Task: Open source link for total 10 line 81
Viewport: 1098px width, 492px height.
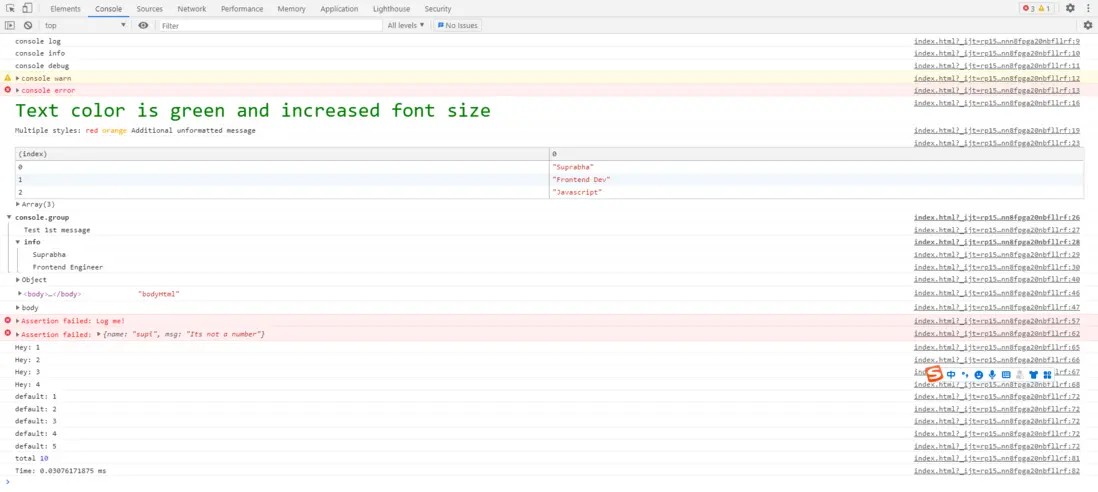Action: click(996, 458)
